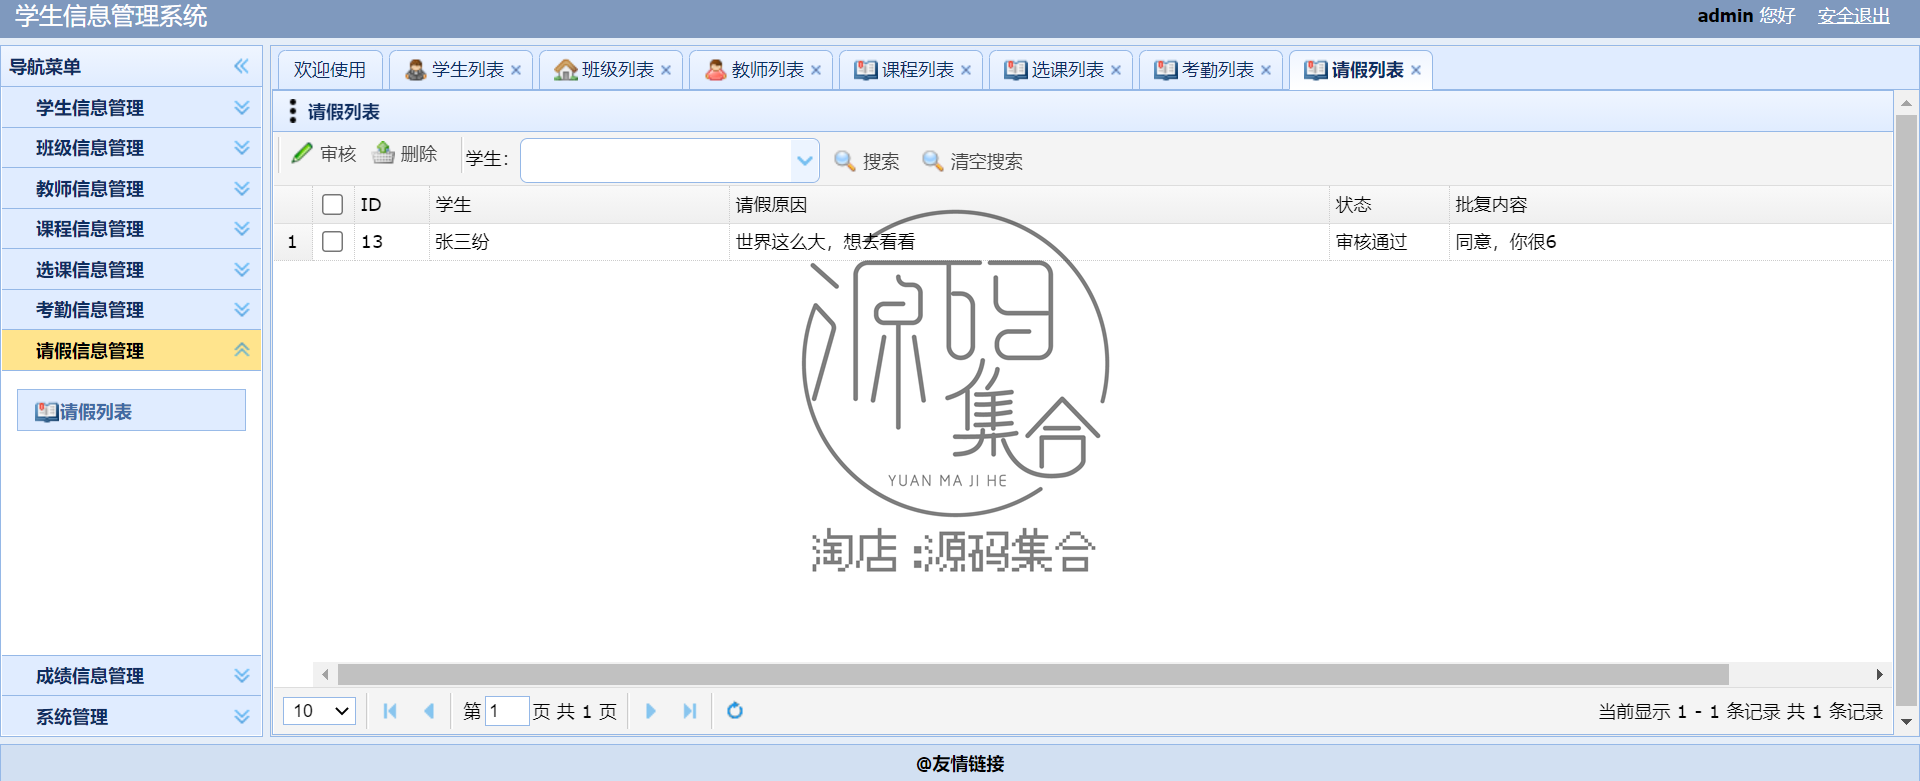Go to last page icon
The image size is (1920, 781).
tap(690, 711)
